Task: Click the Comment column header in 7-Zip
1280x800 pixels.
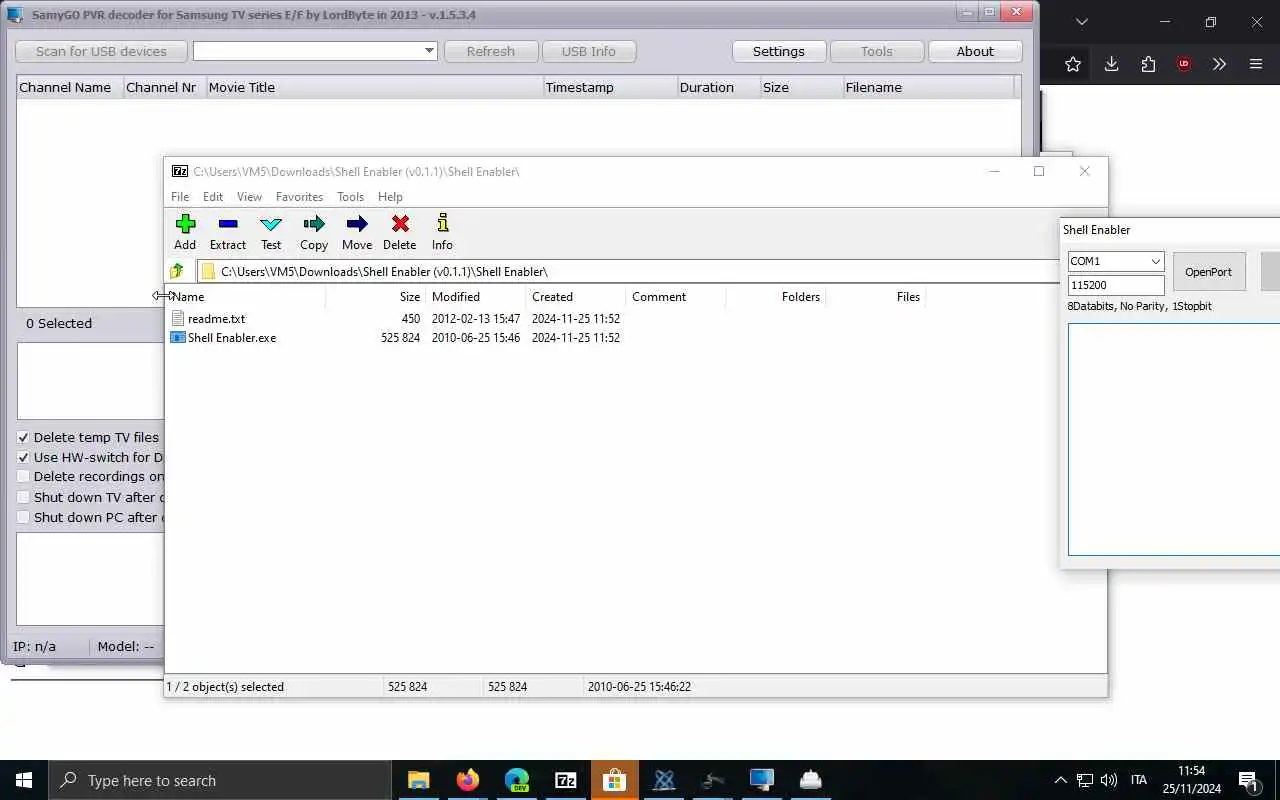Action: 675,297
